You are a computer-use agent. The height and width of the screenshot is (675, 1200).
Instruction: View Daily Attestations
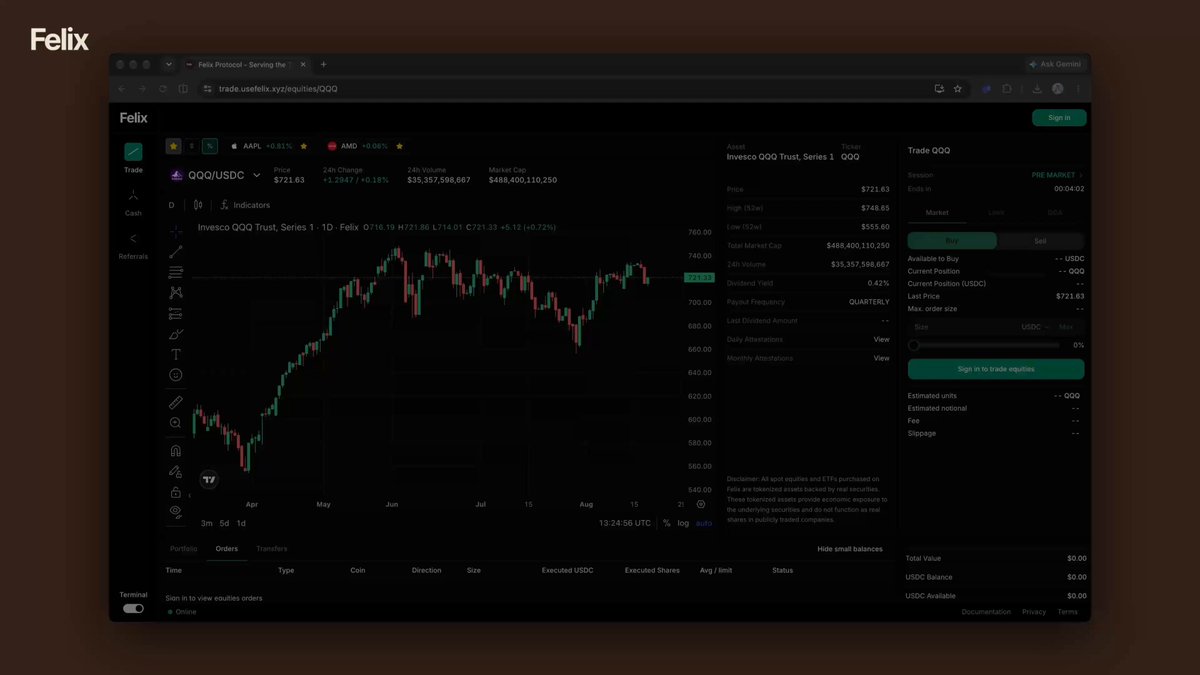coord(881,340)
